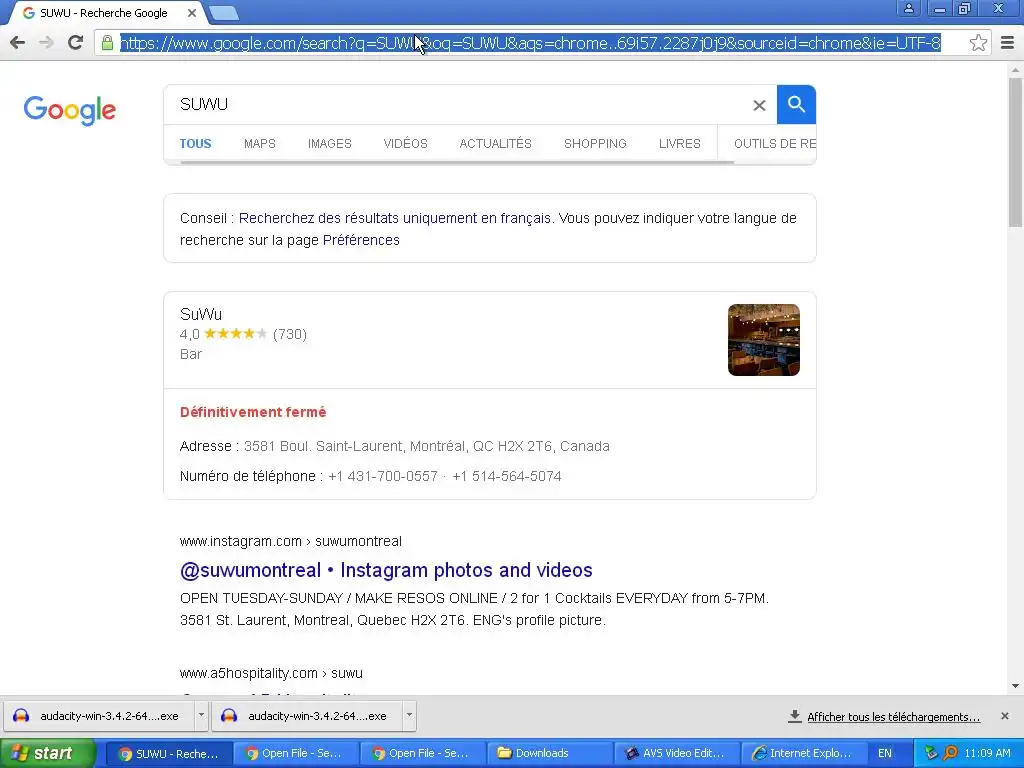Open the SuWu bar listing title
The image size is (1024, 768).
coord(200,314)
